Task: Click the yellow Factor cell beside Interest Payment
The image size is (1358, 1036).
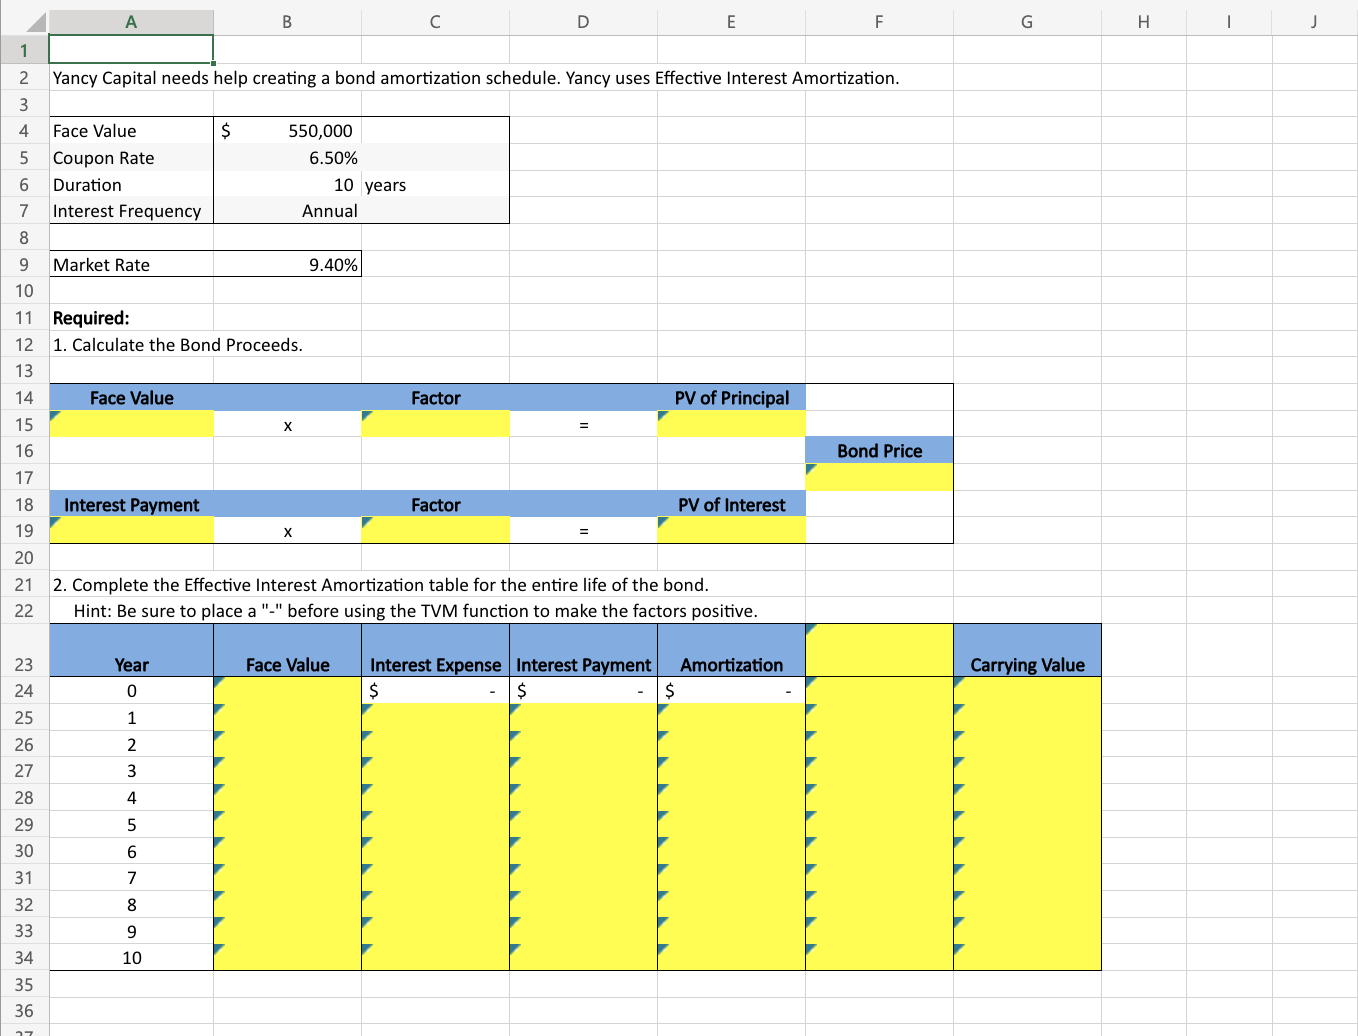Action: (x=435, y=530)
